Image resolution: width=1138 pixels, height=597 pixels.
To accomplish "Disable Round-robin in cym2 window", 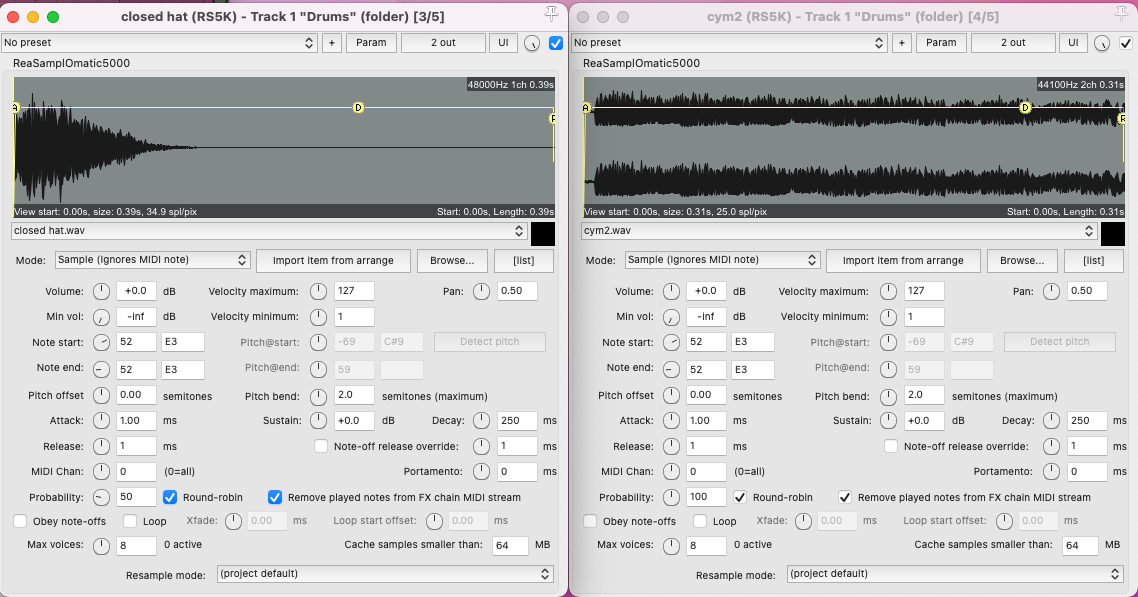I will 740,498.
